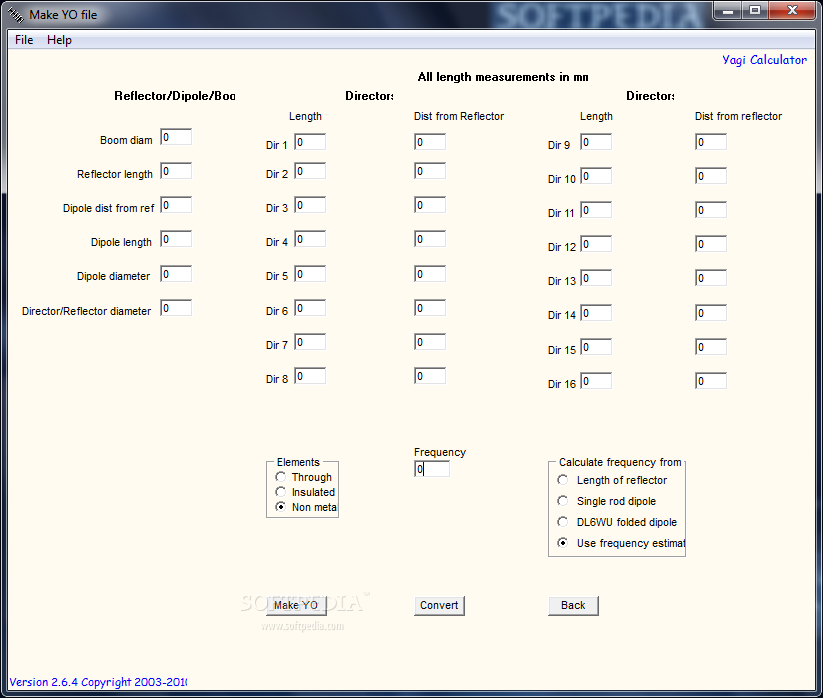
Task: Click Dir 2 dist from reflector field
Action: tap(430, 171)
